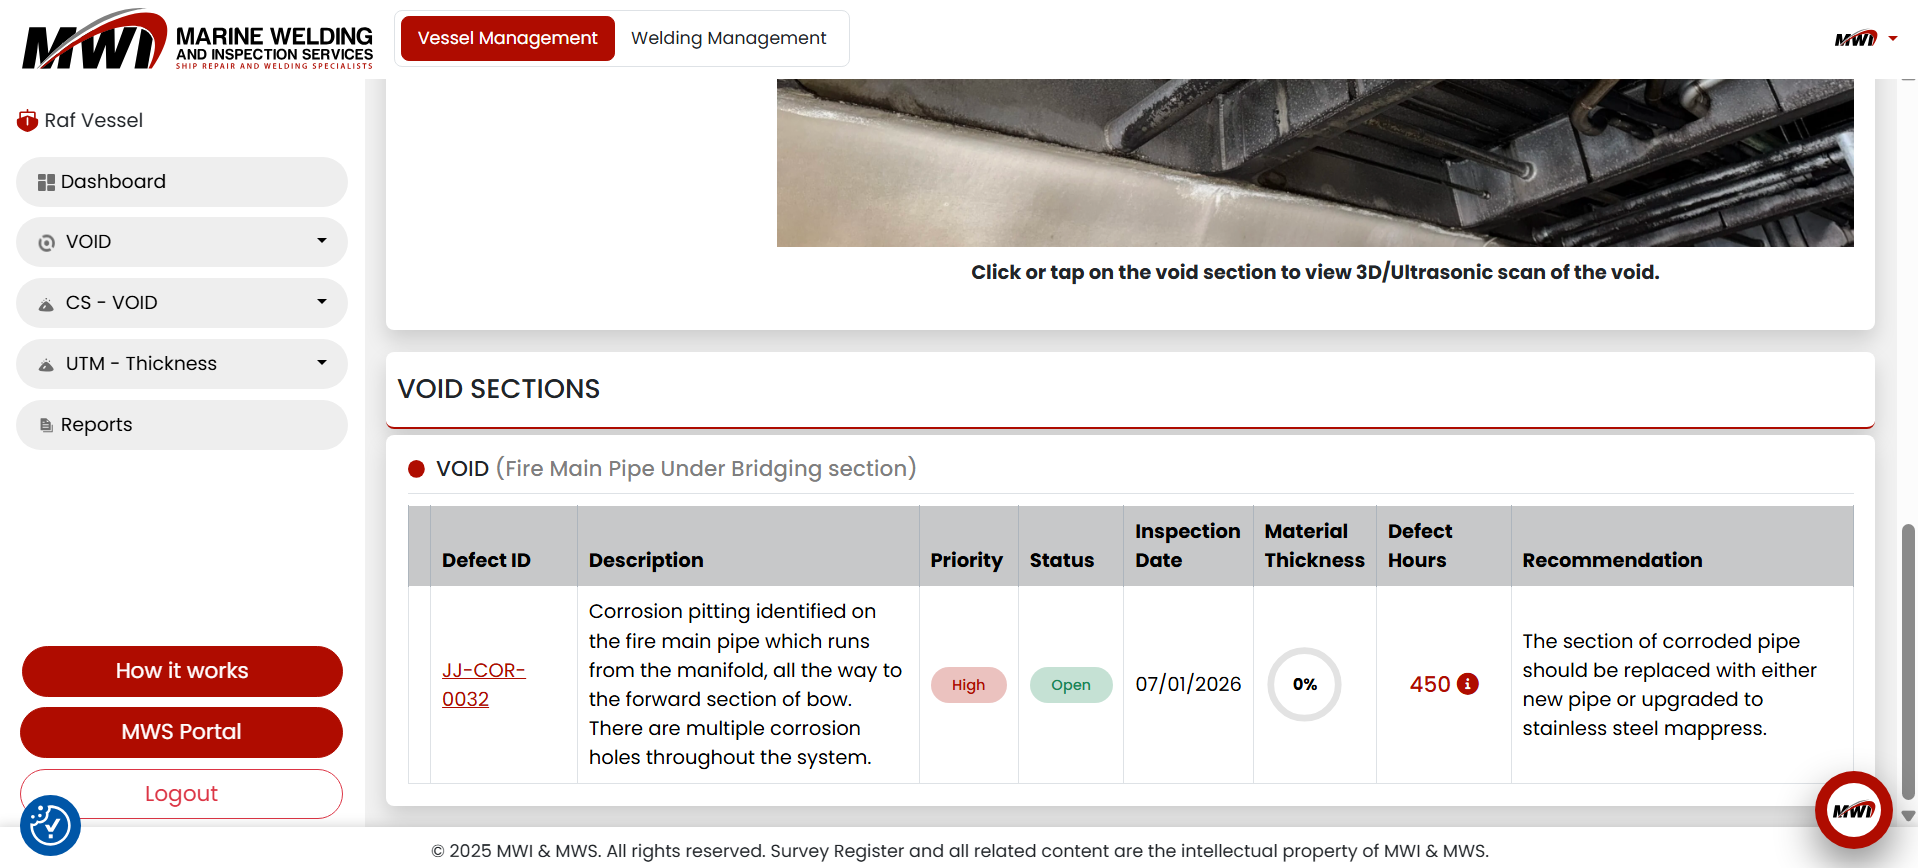Click the 3D/Ultrasonic scan instruction caption
Screen dimensions: 1918x868
pos(1315,273)
